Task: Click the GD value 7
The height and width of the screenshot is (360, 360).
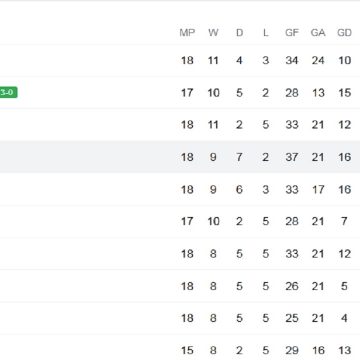Action: (344, 221)
